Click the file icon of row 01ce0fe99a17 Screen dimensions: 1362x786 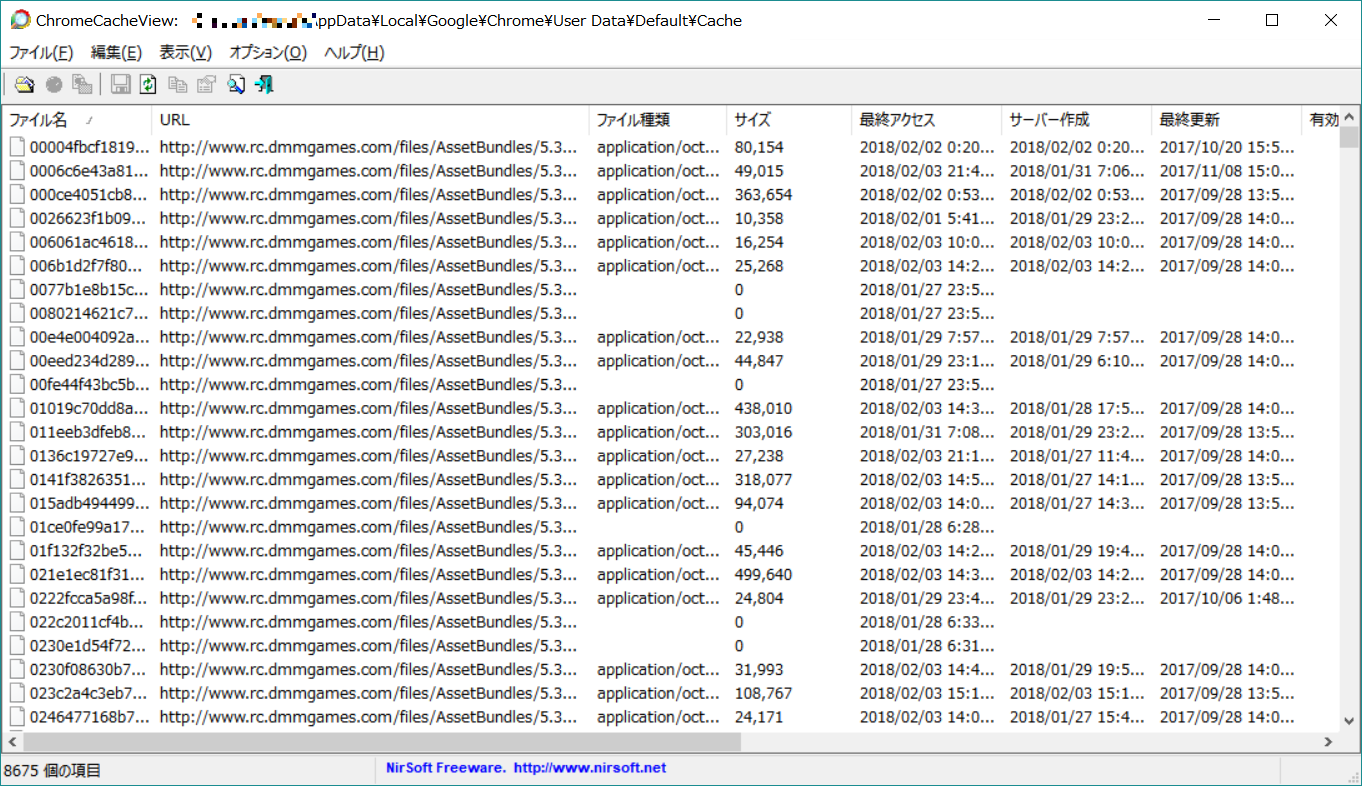click(17, 527)
